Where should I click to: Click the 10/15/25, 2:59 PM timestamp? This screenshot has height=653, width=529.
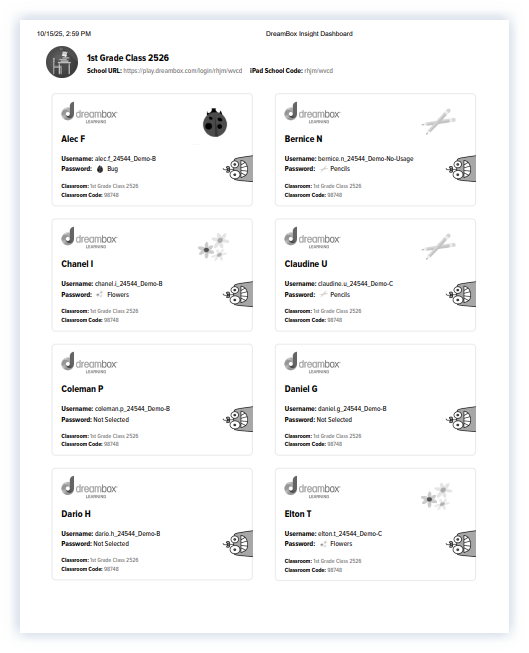[x=64, y=34]
